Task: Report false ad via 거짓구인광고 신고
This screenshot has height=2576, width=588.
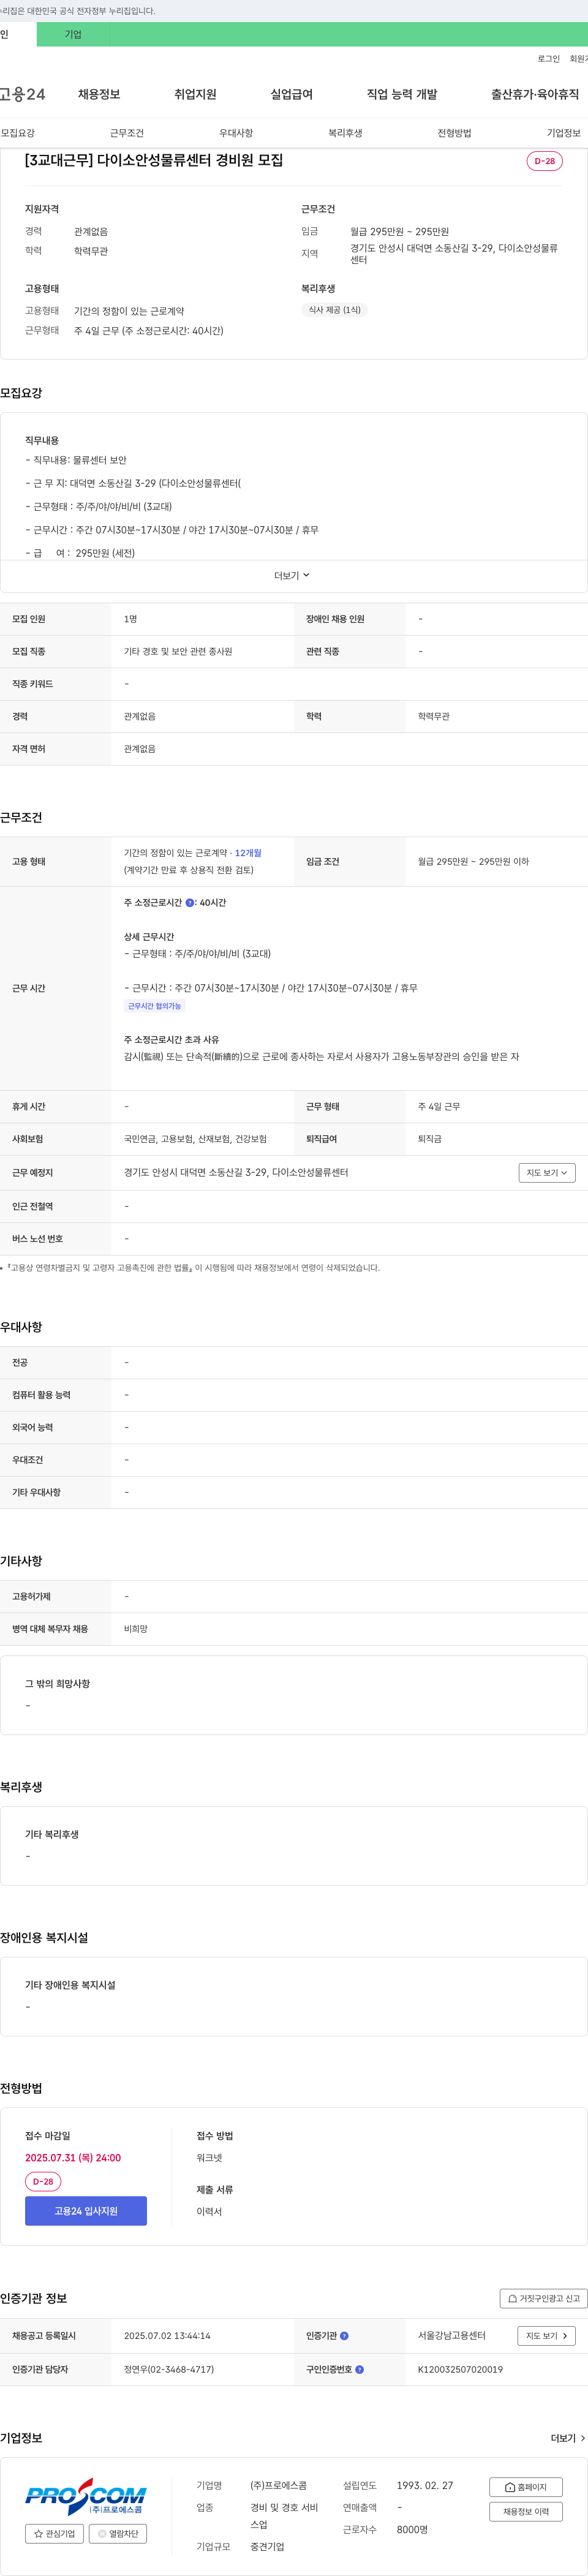Action: point(543,2298)
